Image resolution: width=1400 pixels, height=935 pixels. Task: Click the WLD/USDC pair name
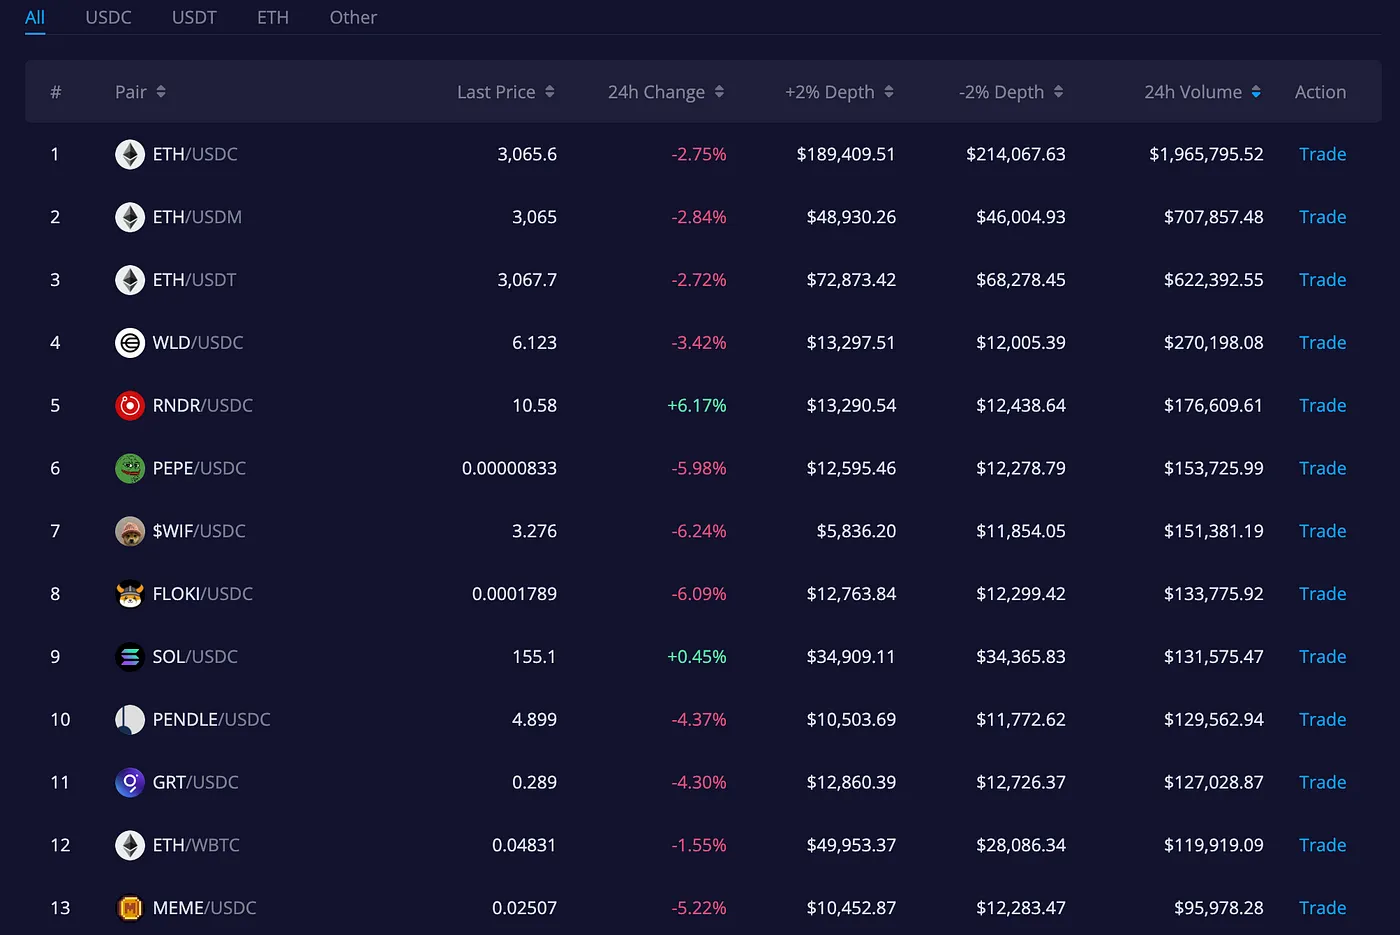pos(198,343)
